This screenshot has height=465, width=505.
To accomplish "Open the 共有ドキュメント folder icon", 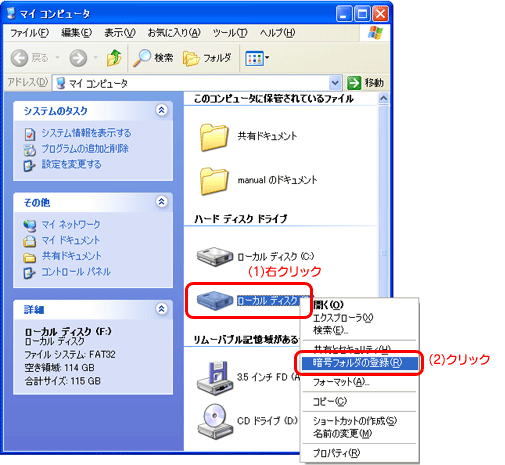I will click(x=214, y=137).
